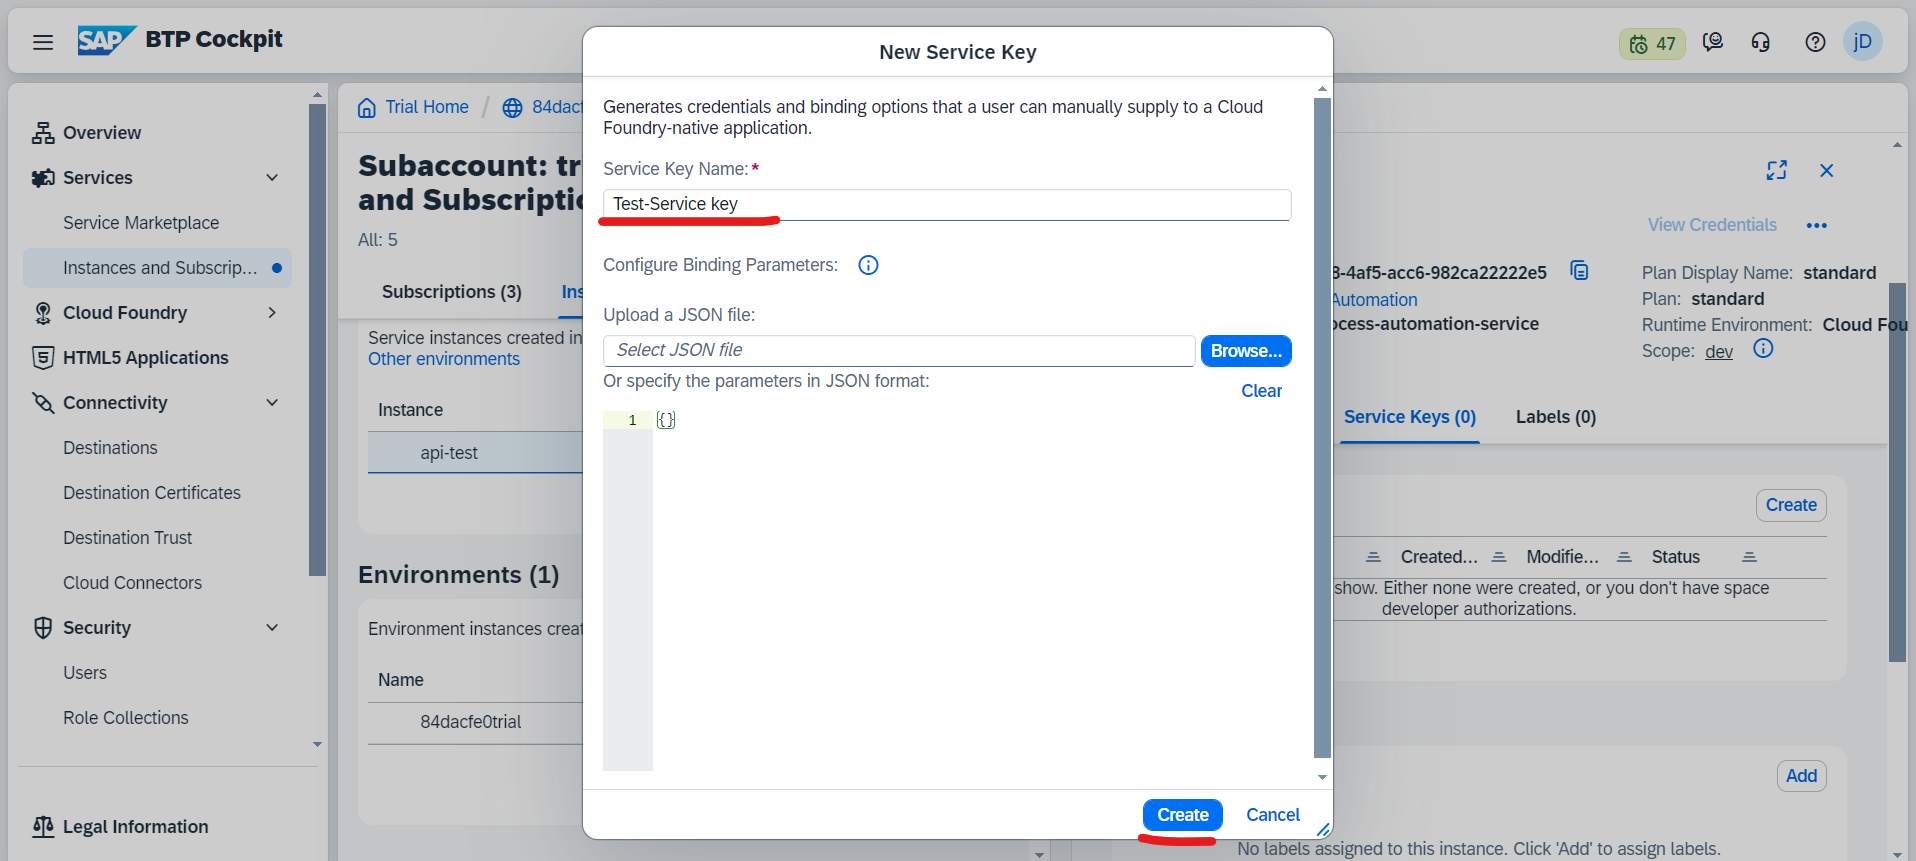
Task: Close the instance details panel
Action: pyautogui.click(x=1826, y=171)
